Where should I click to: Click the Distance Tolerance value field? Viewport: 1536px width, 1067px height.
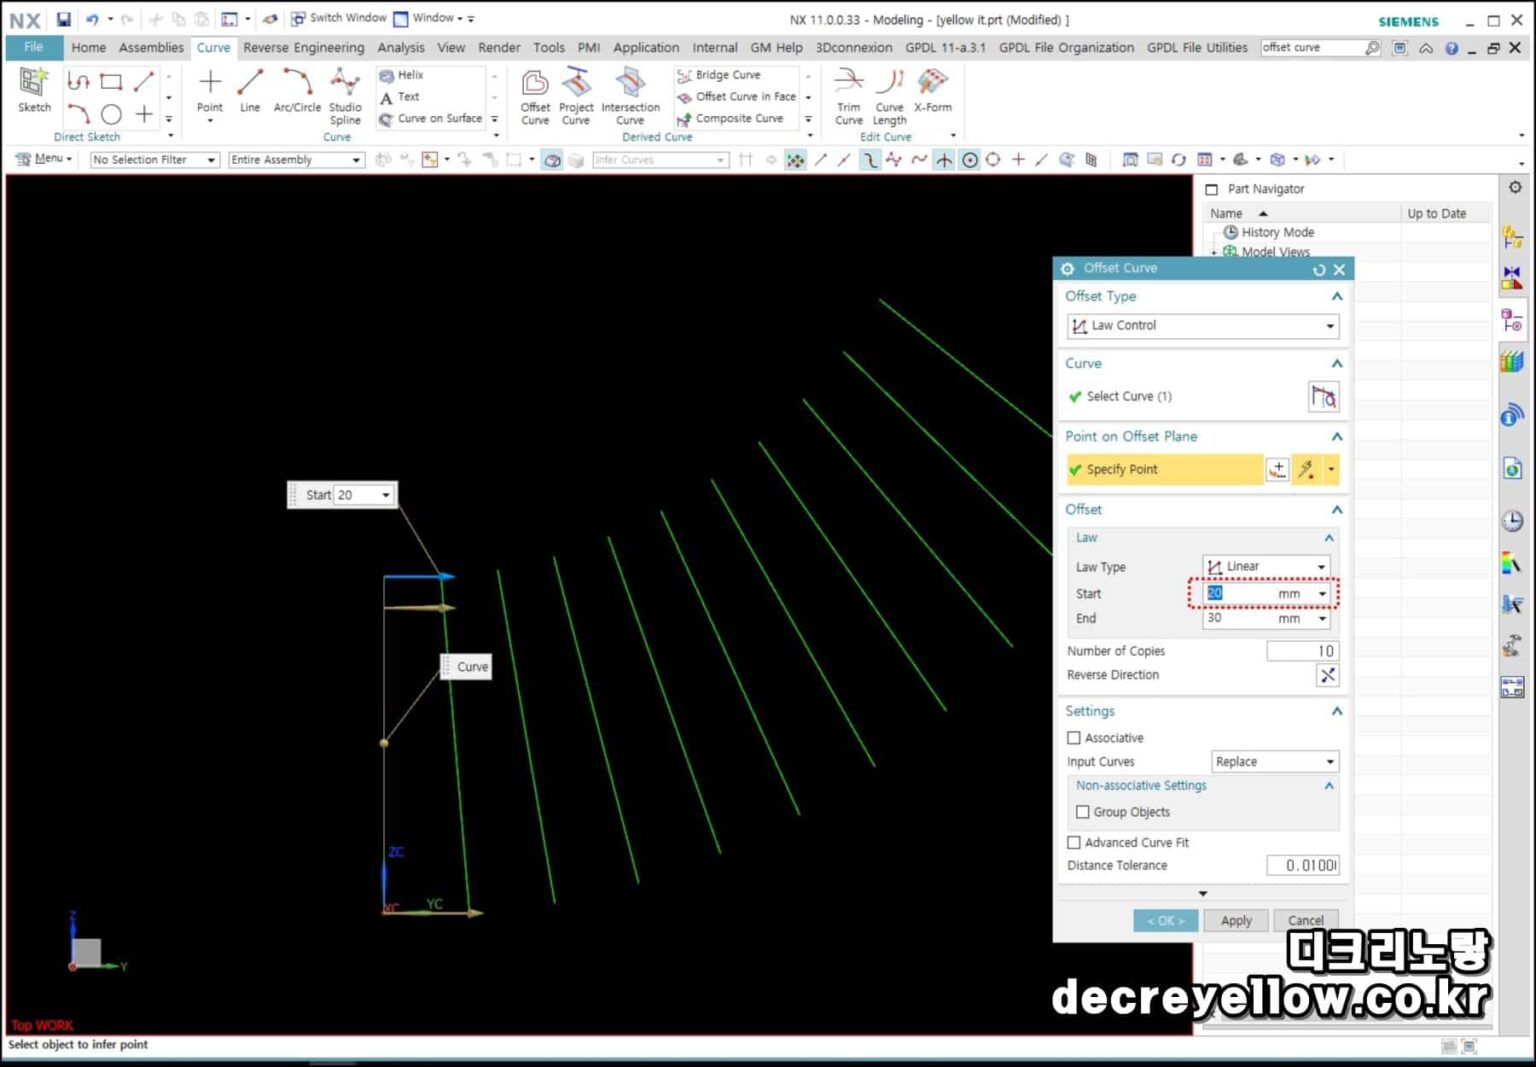1302,866
